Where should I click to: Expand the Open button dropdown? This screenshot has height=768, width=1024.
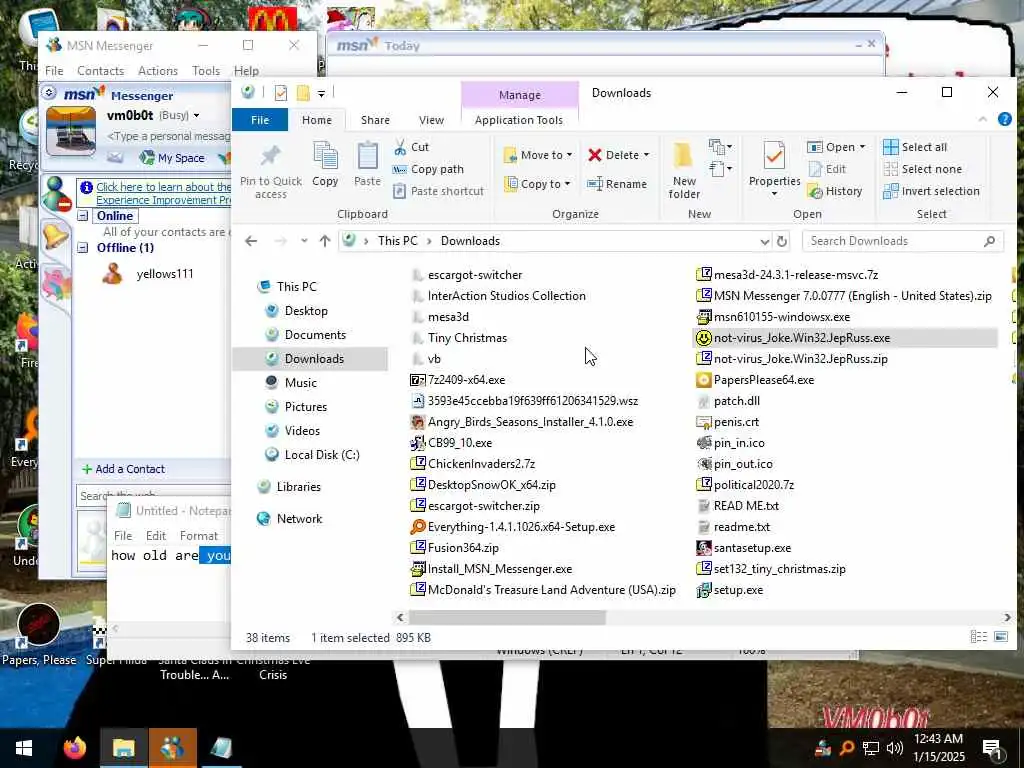click(863, 147)
